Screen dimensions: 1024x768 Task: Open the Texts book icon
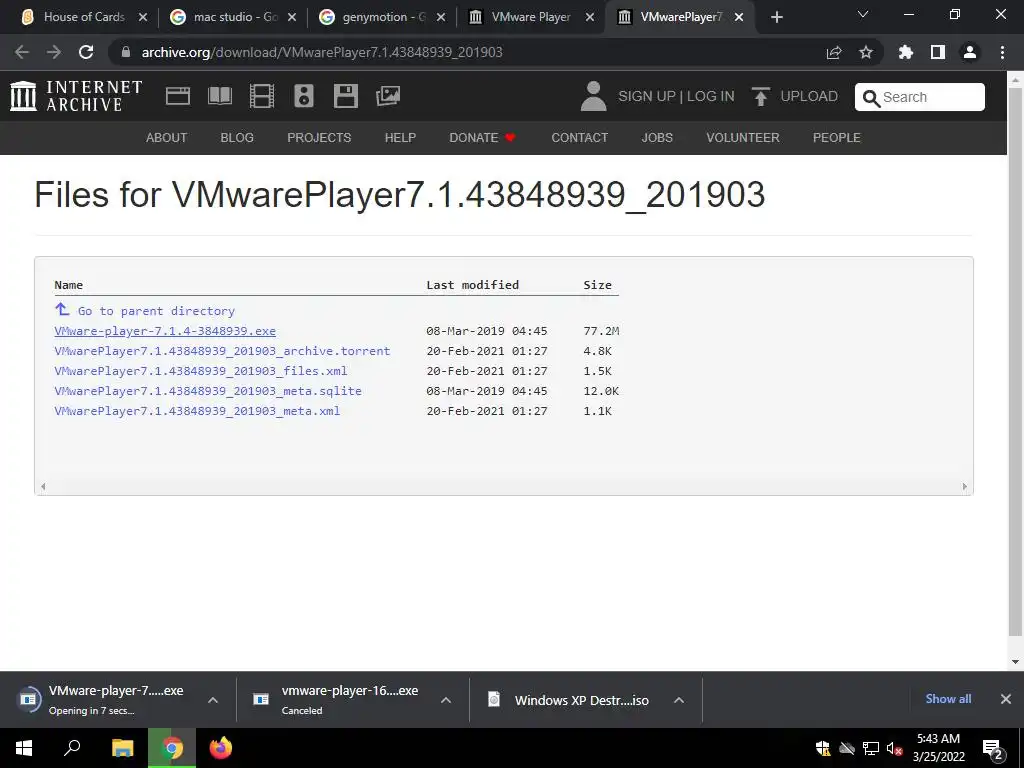click(x=220, y=96)
